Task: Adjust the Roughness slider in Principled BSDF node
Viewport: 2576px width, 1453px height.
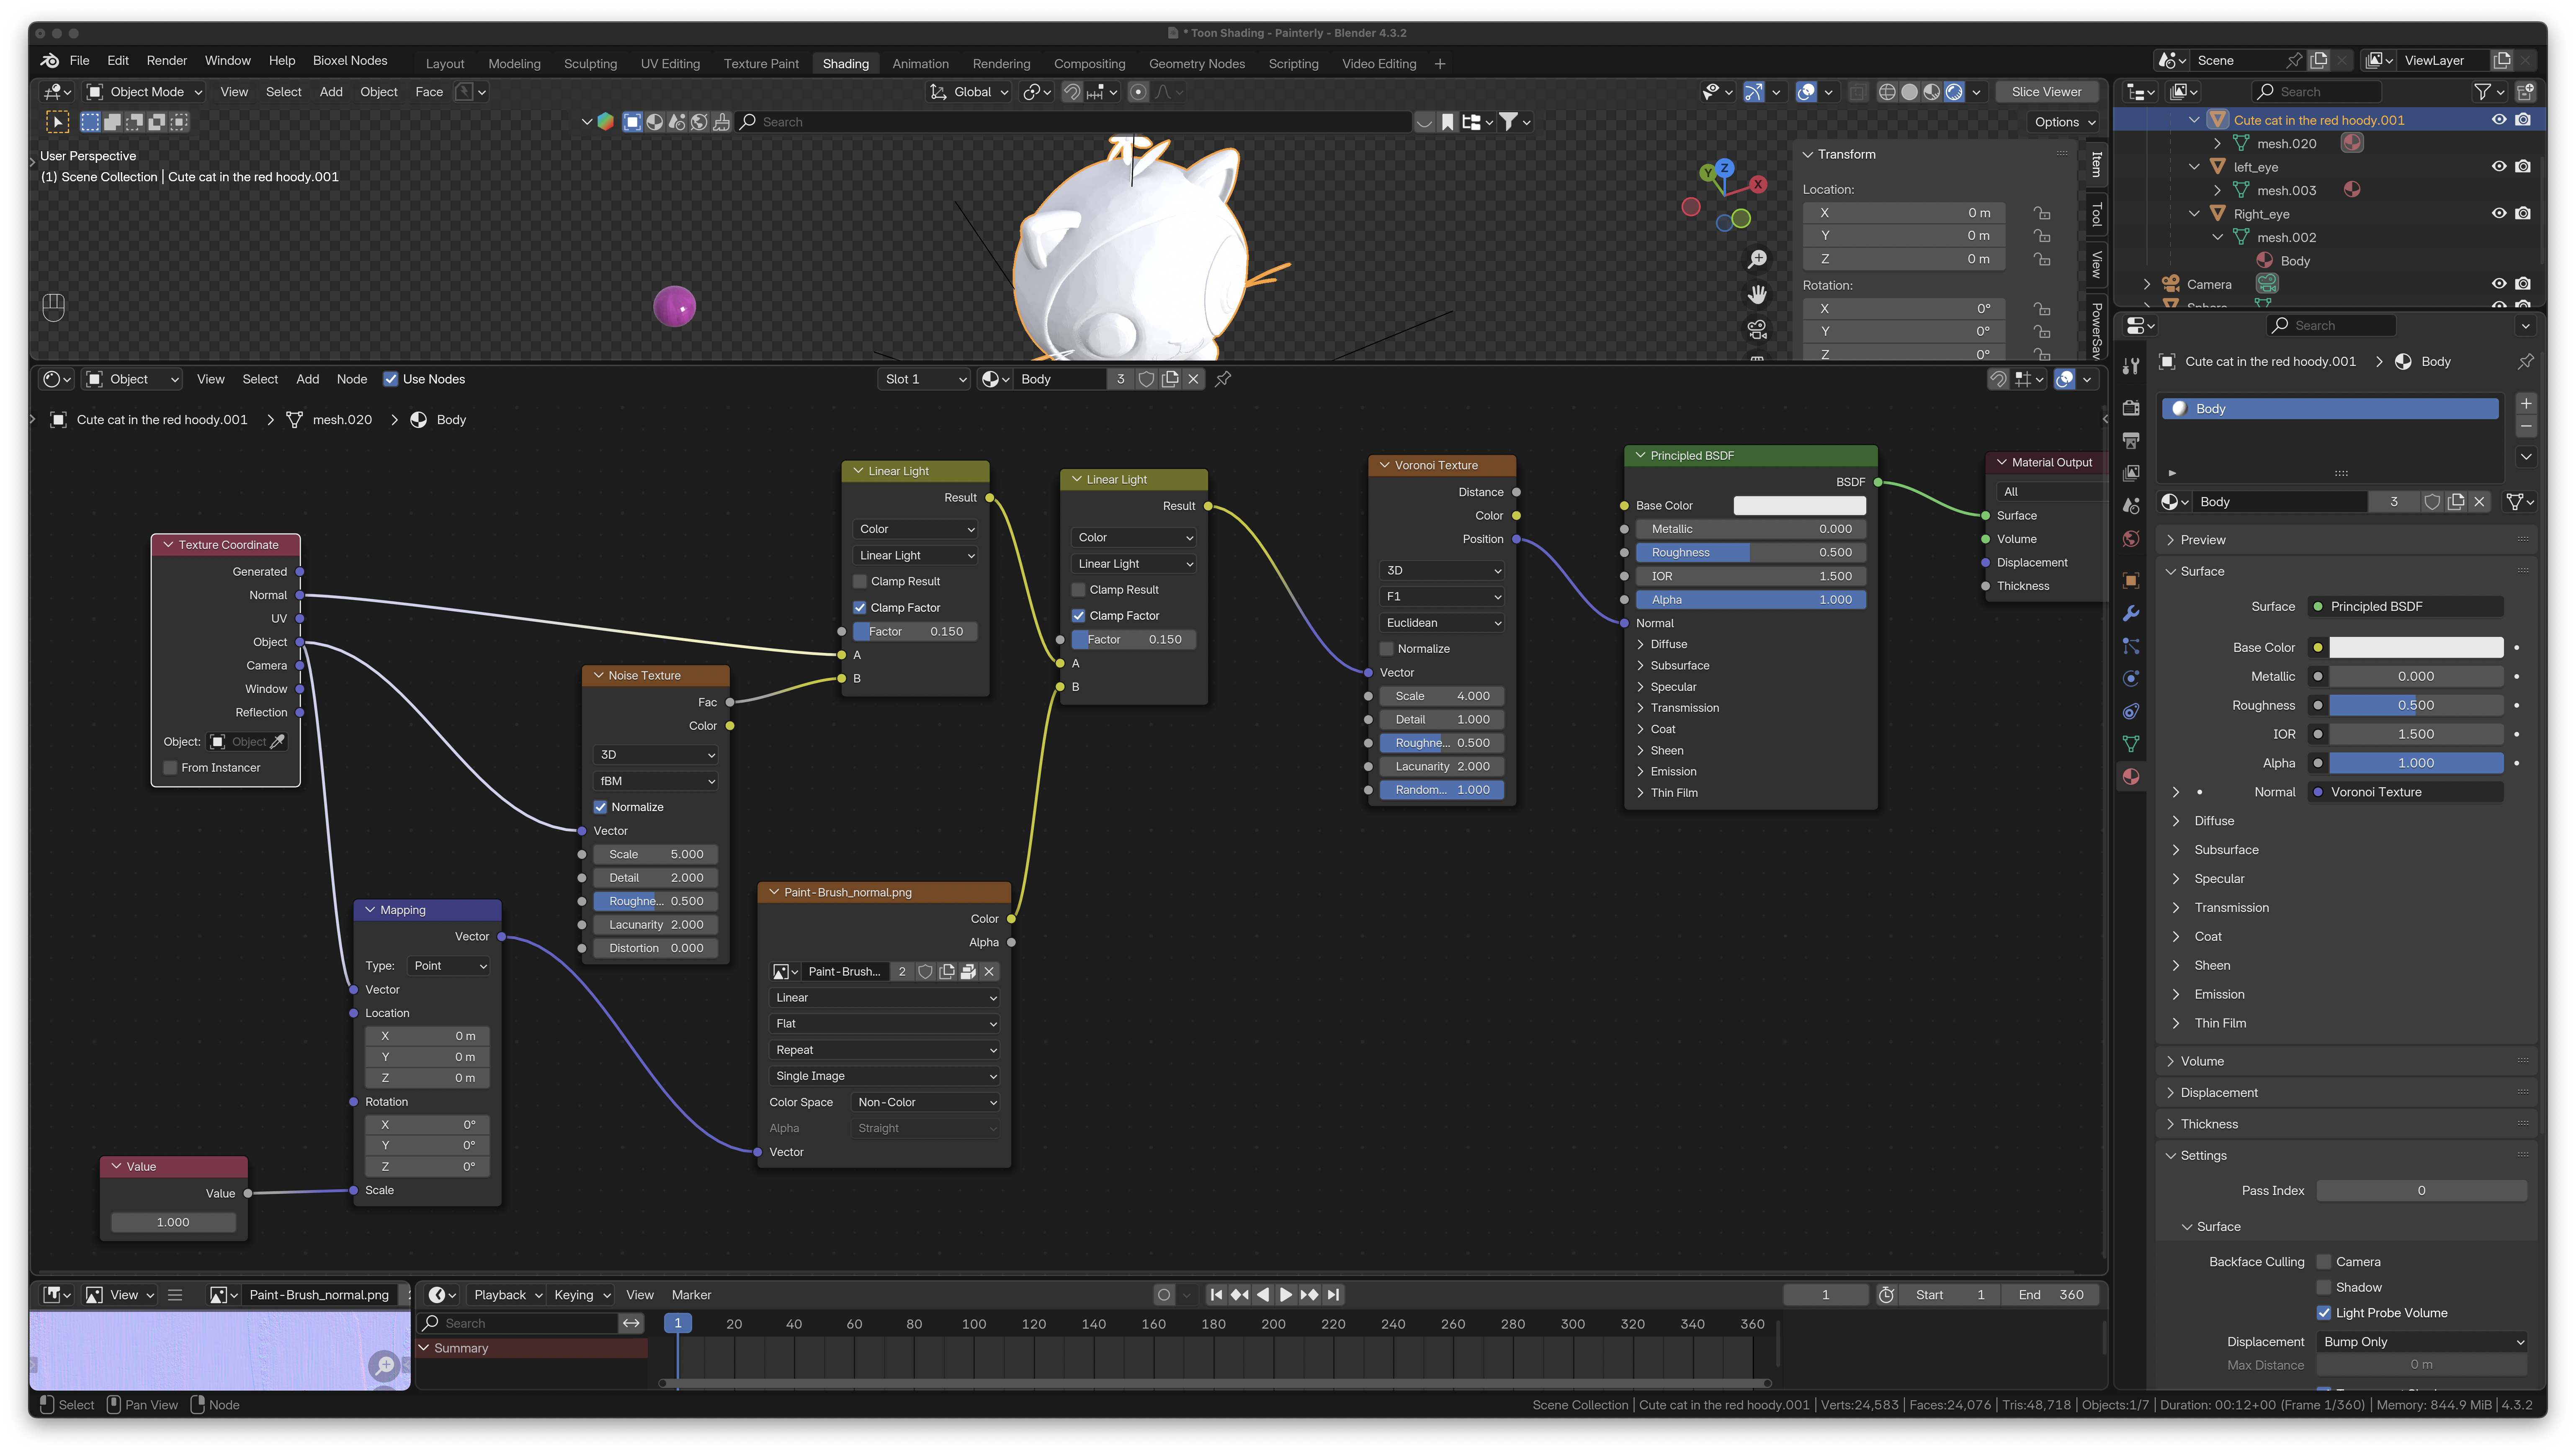Action: [x=1751, y=553]
